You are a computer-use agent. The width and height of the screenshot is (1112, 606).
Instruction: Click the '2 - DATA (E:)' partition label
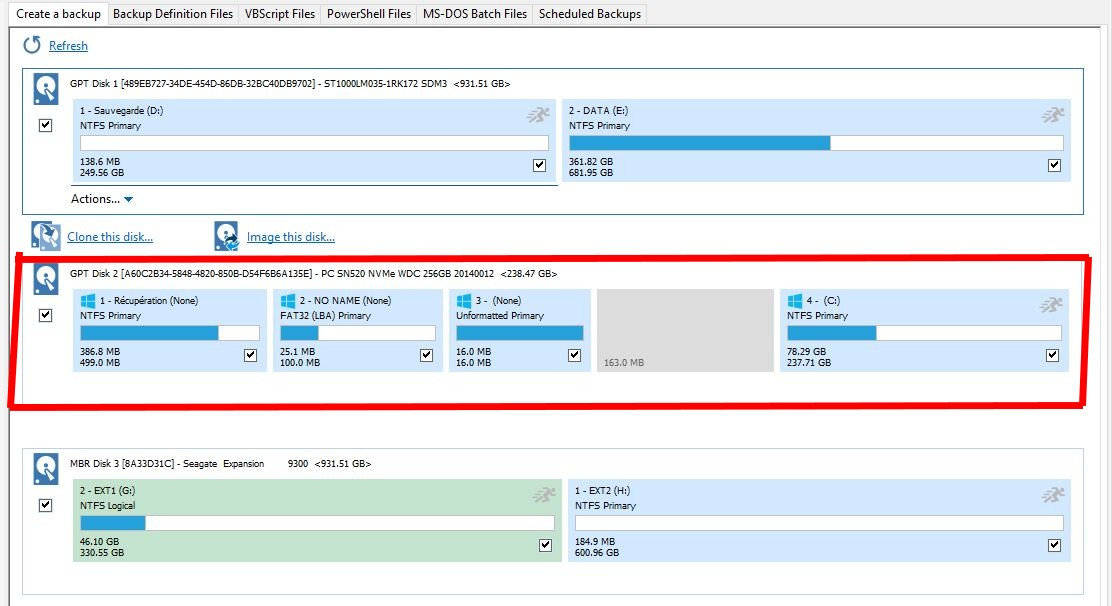[x=598, y=111]
